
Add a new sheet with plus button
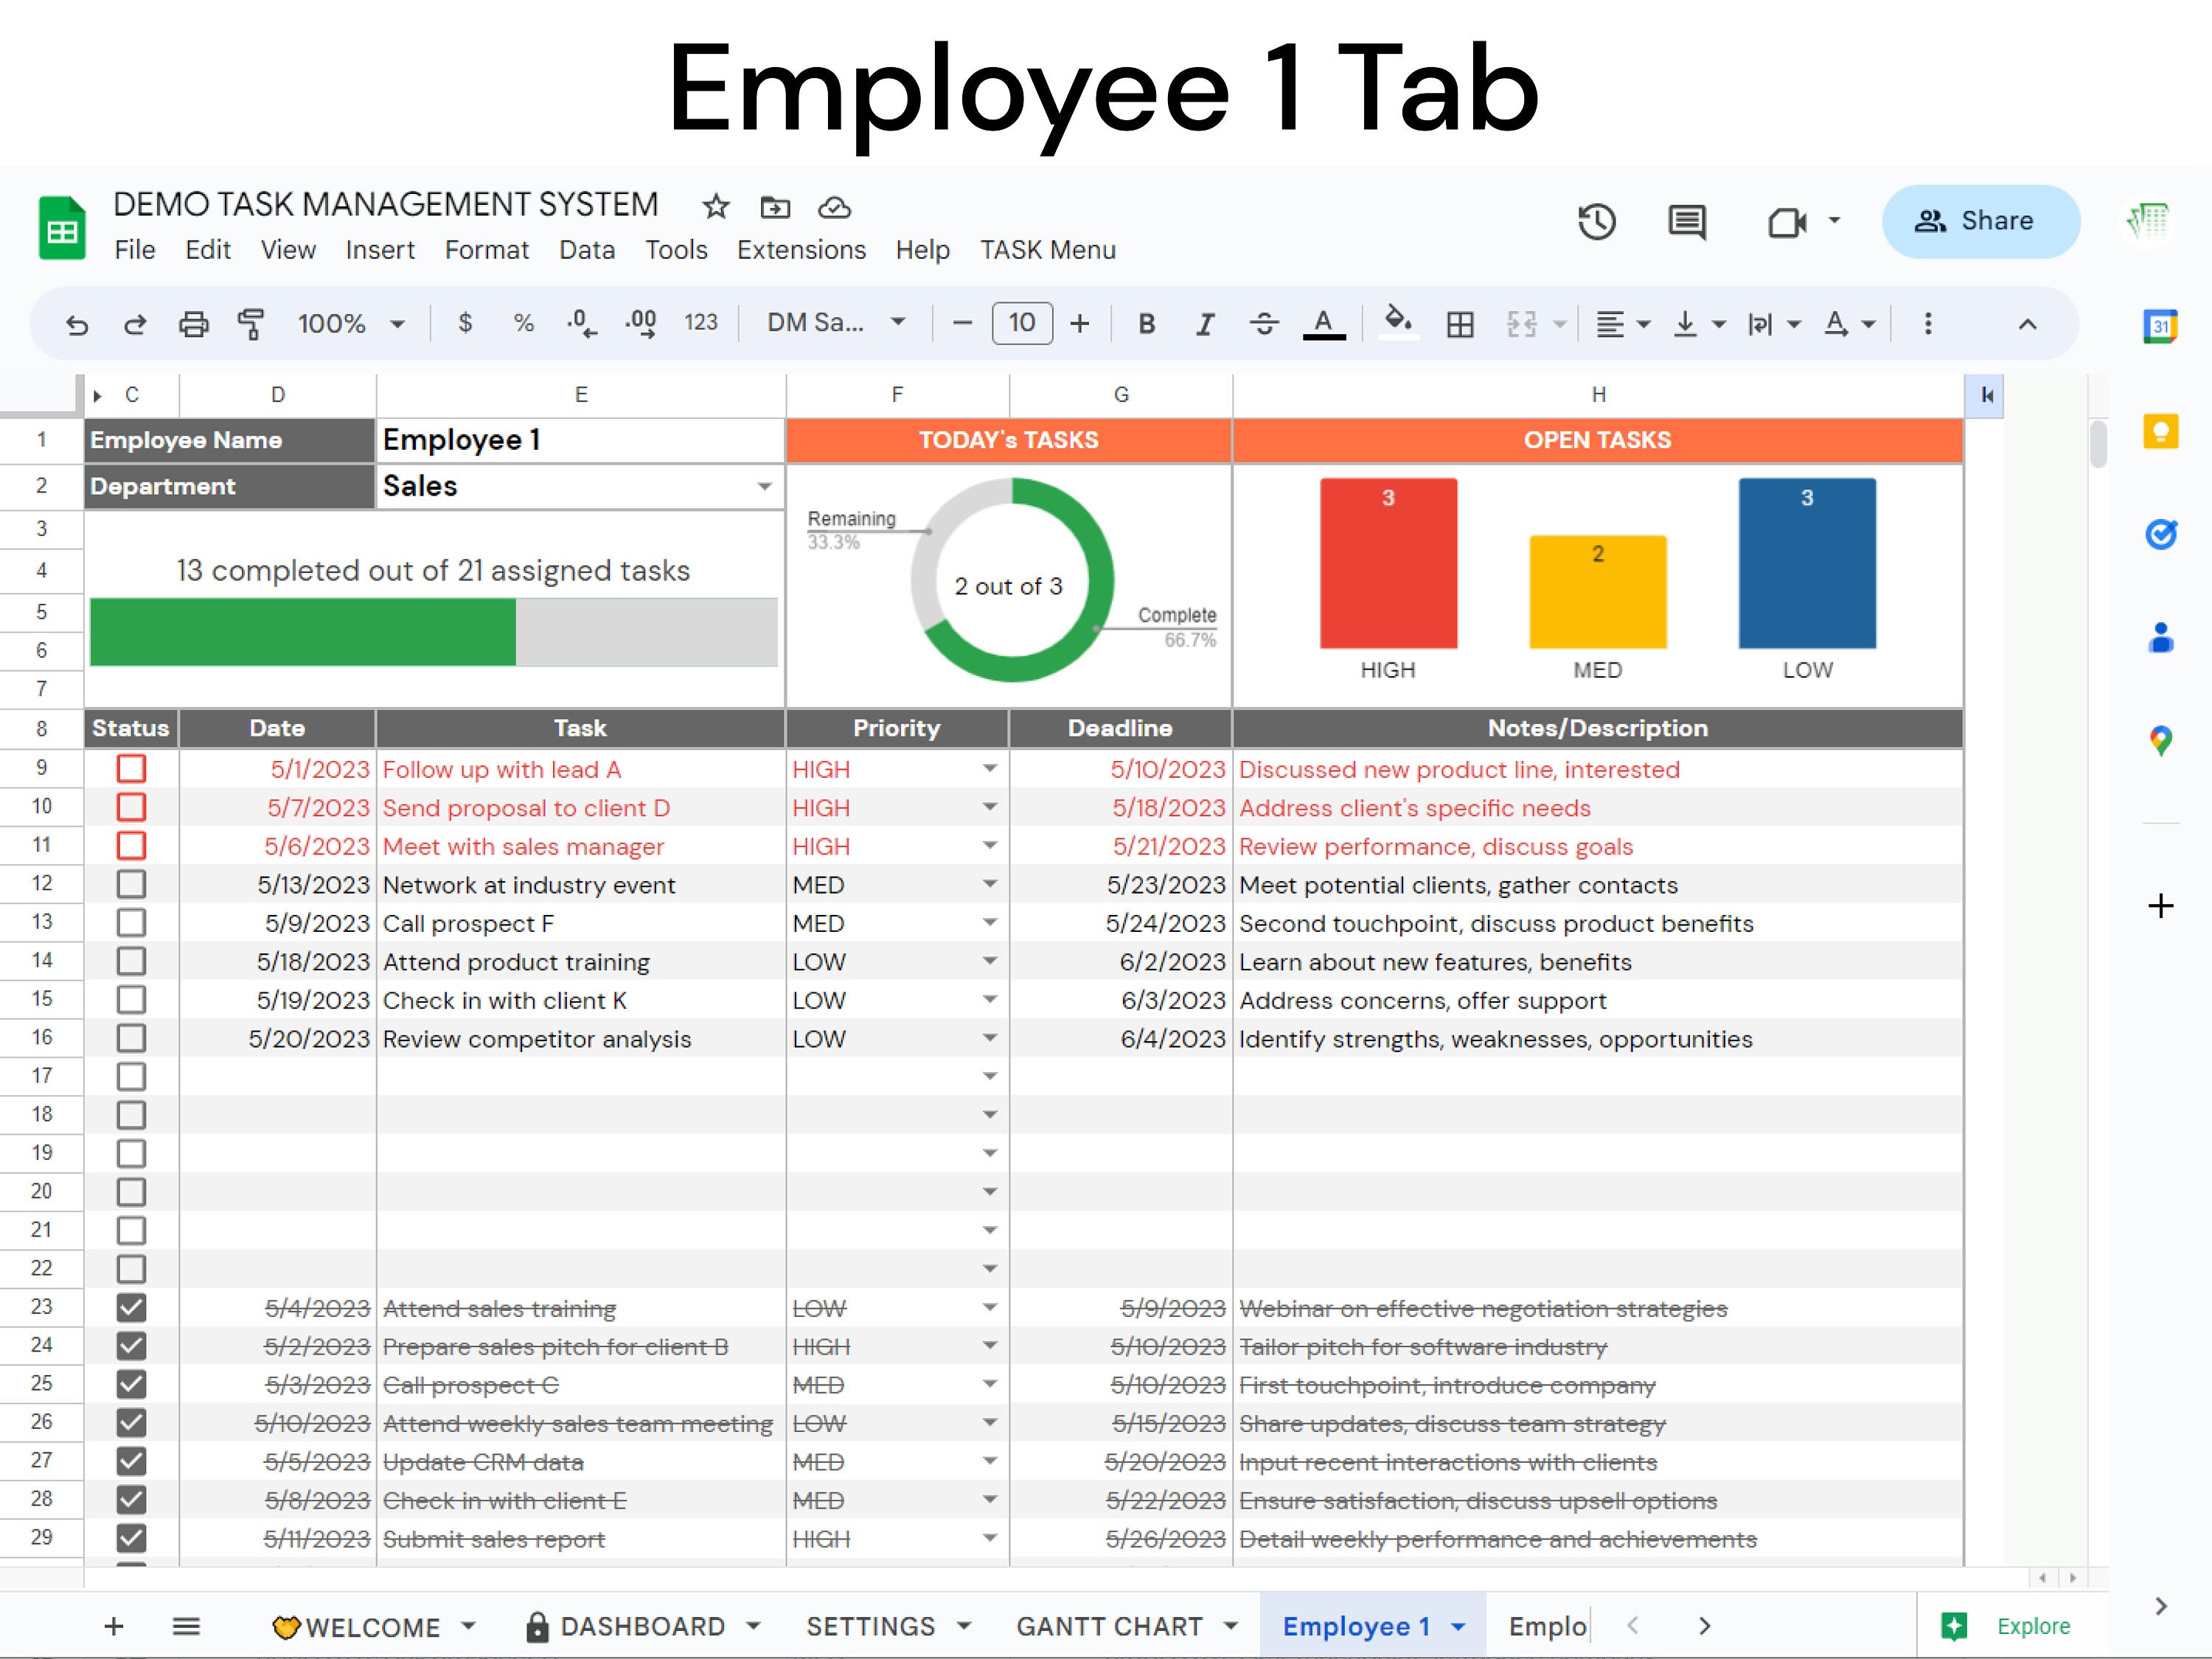point(114,1627)
